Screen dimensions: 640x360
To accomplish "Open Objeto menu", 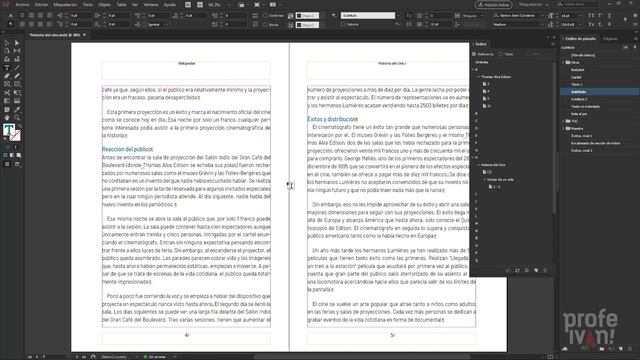I will (104, 4).
